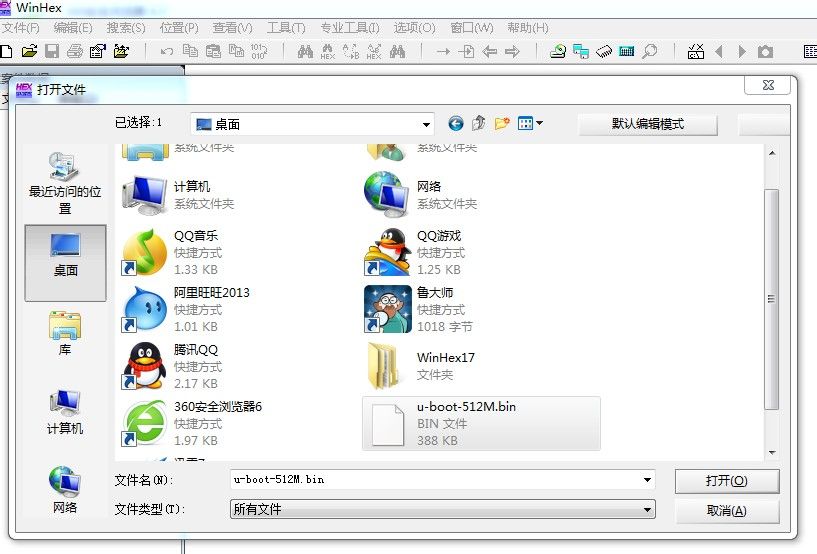Click the Calculator toolbar icon
817x554 pixels.
tap(627, 51)
